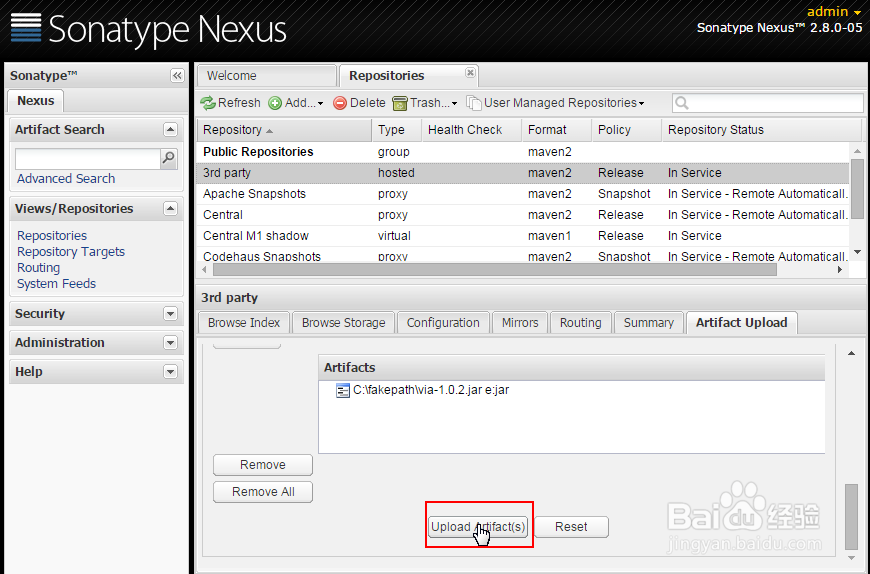Expand the Security panel
870x574 pixels.
click(x=170, y=314)
